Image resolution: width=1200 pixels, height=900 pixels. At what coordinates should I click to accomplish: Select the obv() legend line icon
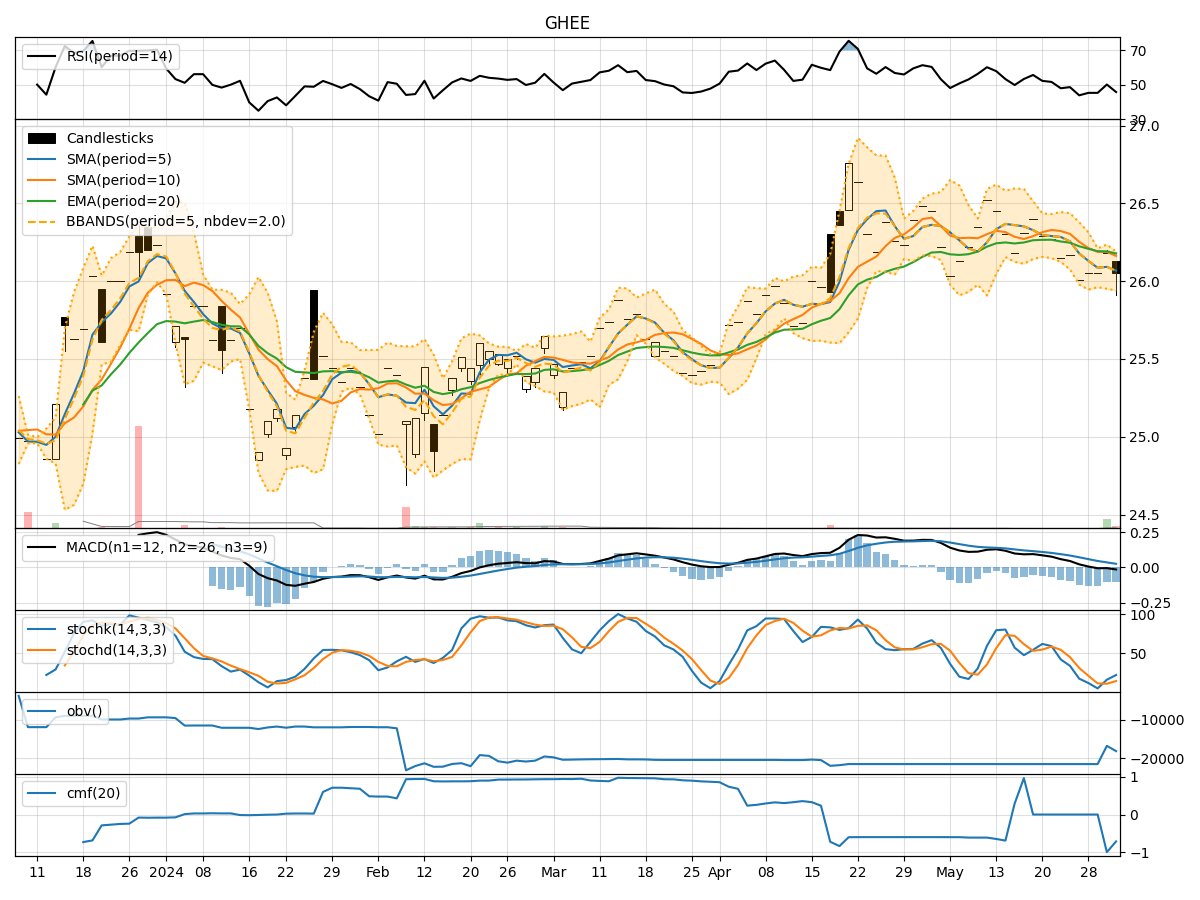coord(42,711)
